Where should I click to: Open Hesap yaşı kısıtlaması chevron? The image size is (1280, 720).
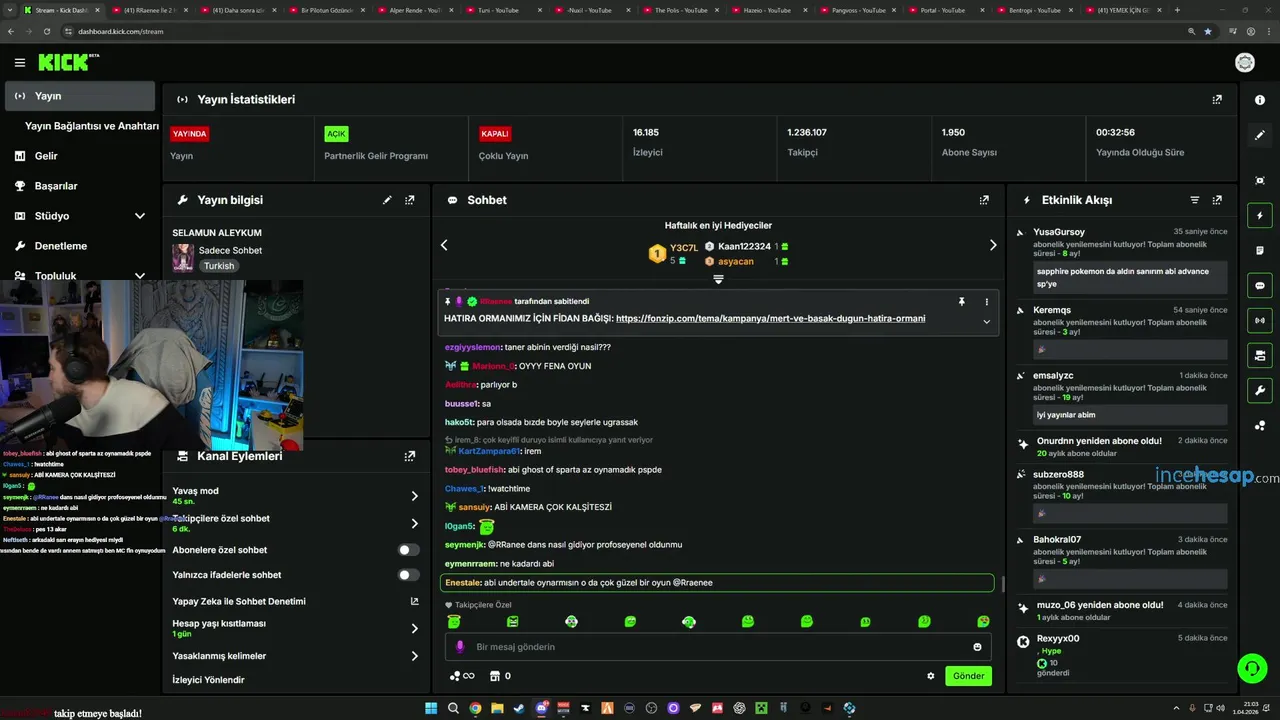(414, 628)
